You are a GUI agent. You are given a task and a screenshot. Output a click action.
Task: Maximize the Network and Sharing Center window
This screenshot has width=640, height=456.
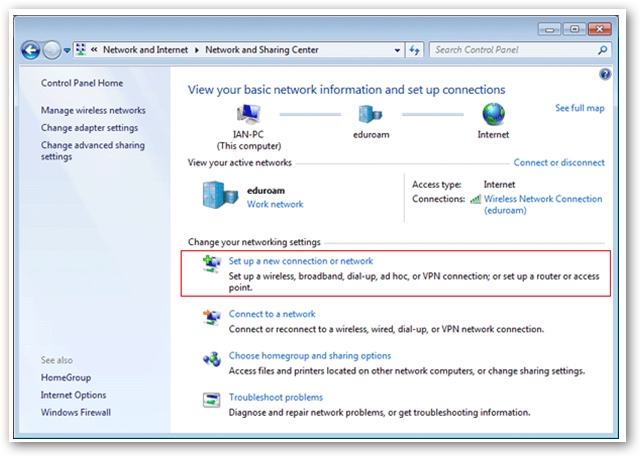(574, 29)
